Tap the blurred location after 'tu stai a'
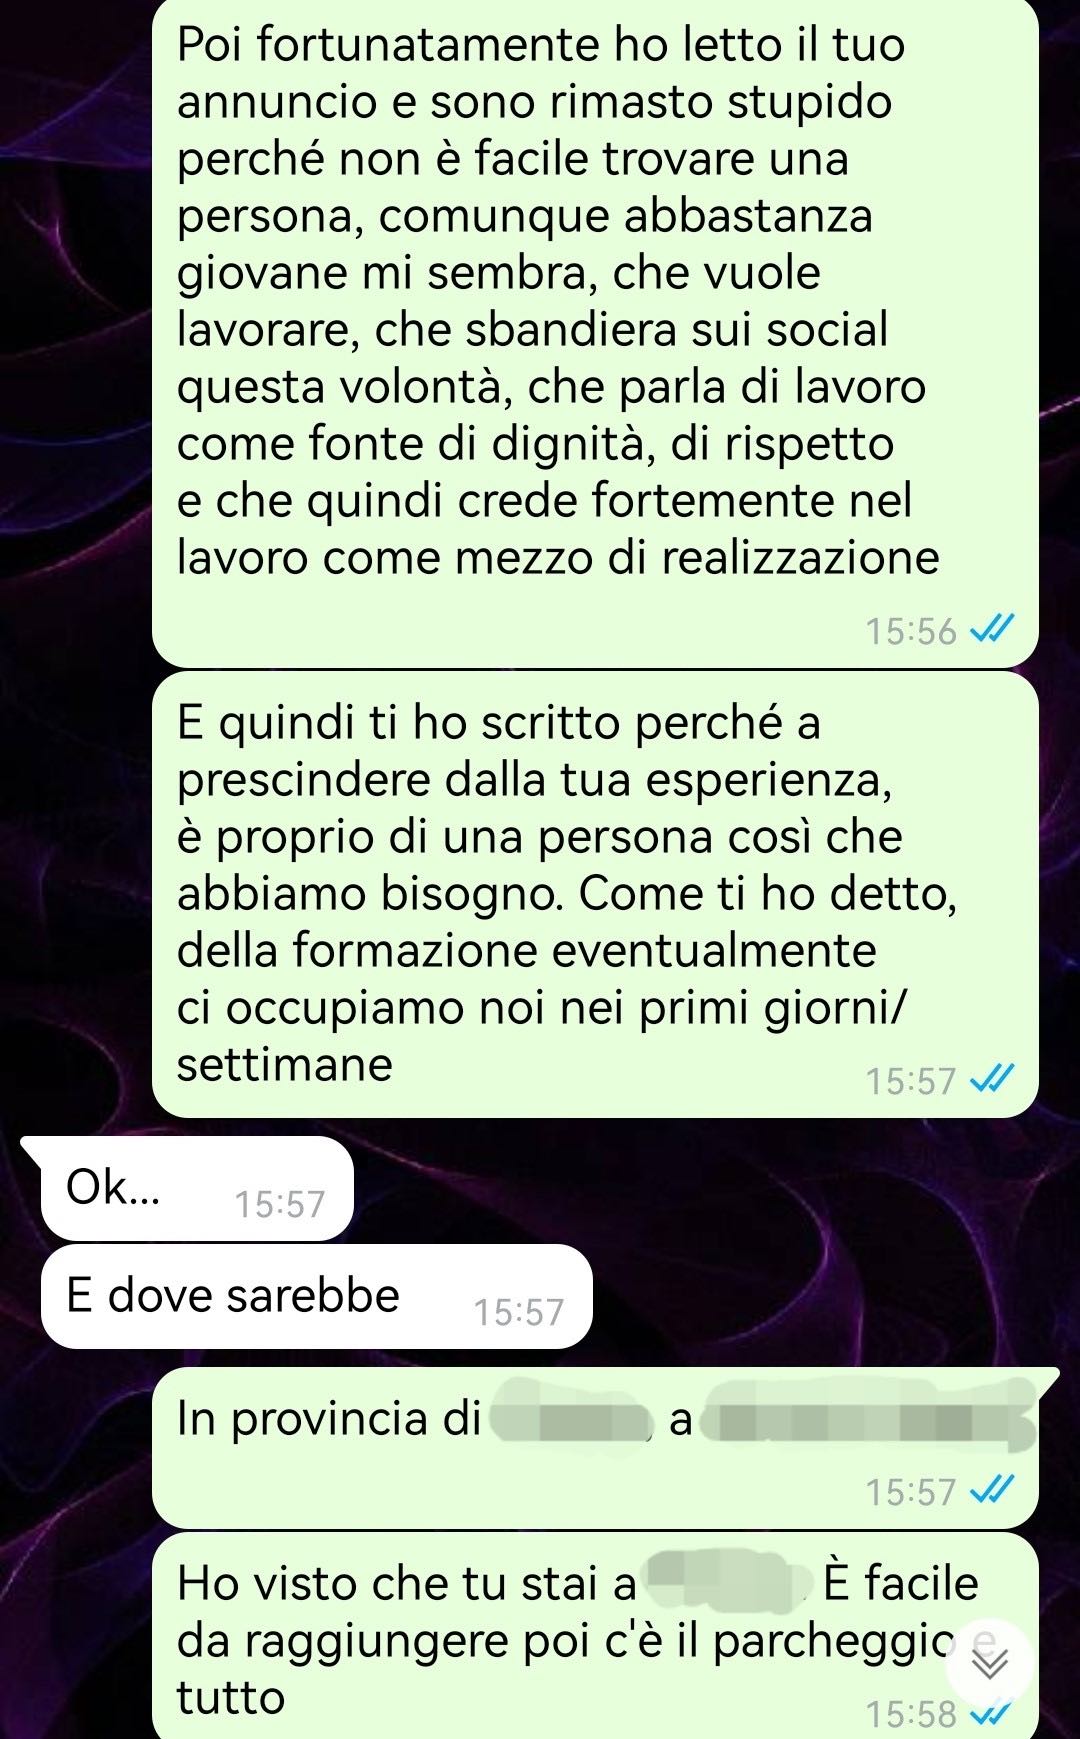The height and width of the screenshot is (1739, 1080). pos(731,1583)
